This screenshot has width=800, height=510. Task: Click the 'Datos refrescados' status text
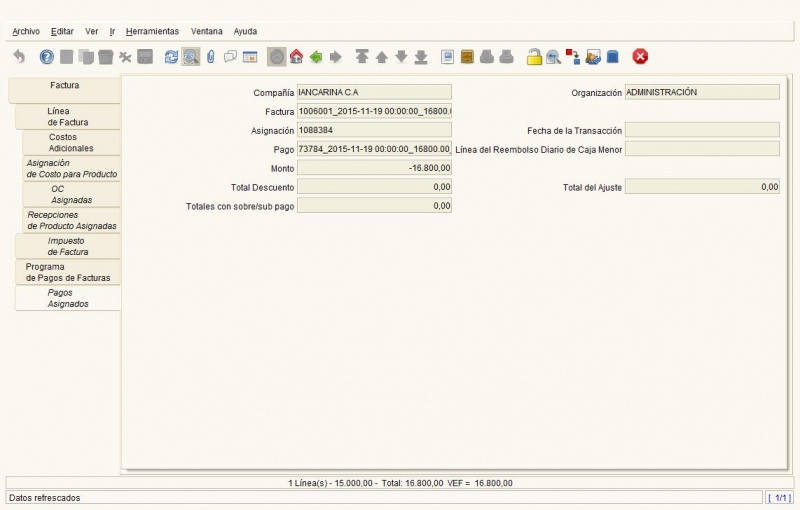click(x=44, y=498)
